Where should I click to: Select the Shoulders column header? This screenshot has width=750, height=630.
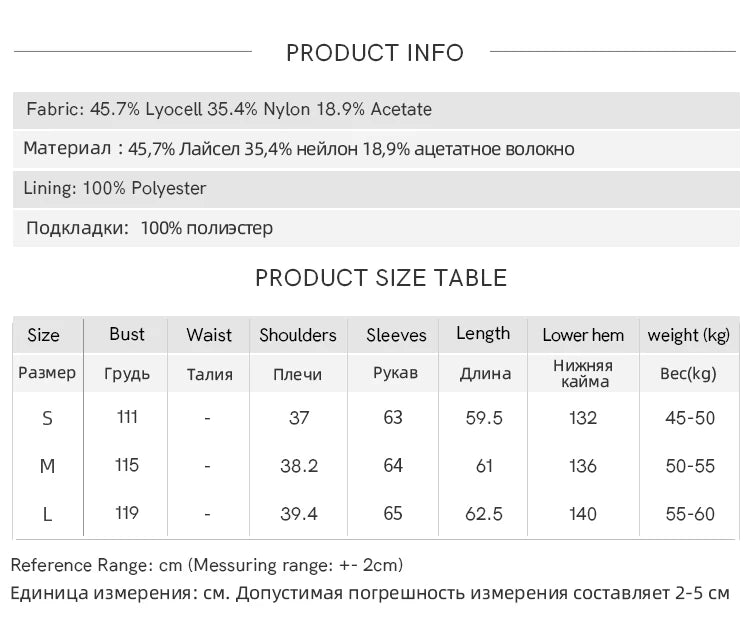[x=298, y=335]
